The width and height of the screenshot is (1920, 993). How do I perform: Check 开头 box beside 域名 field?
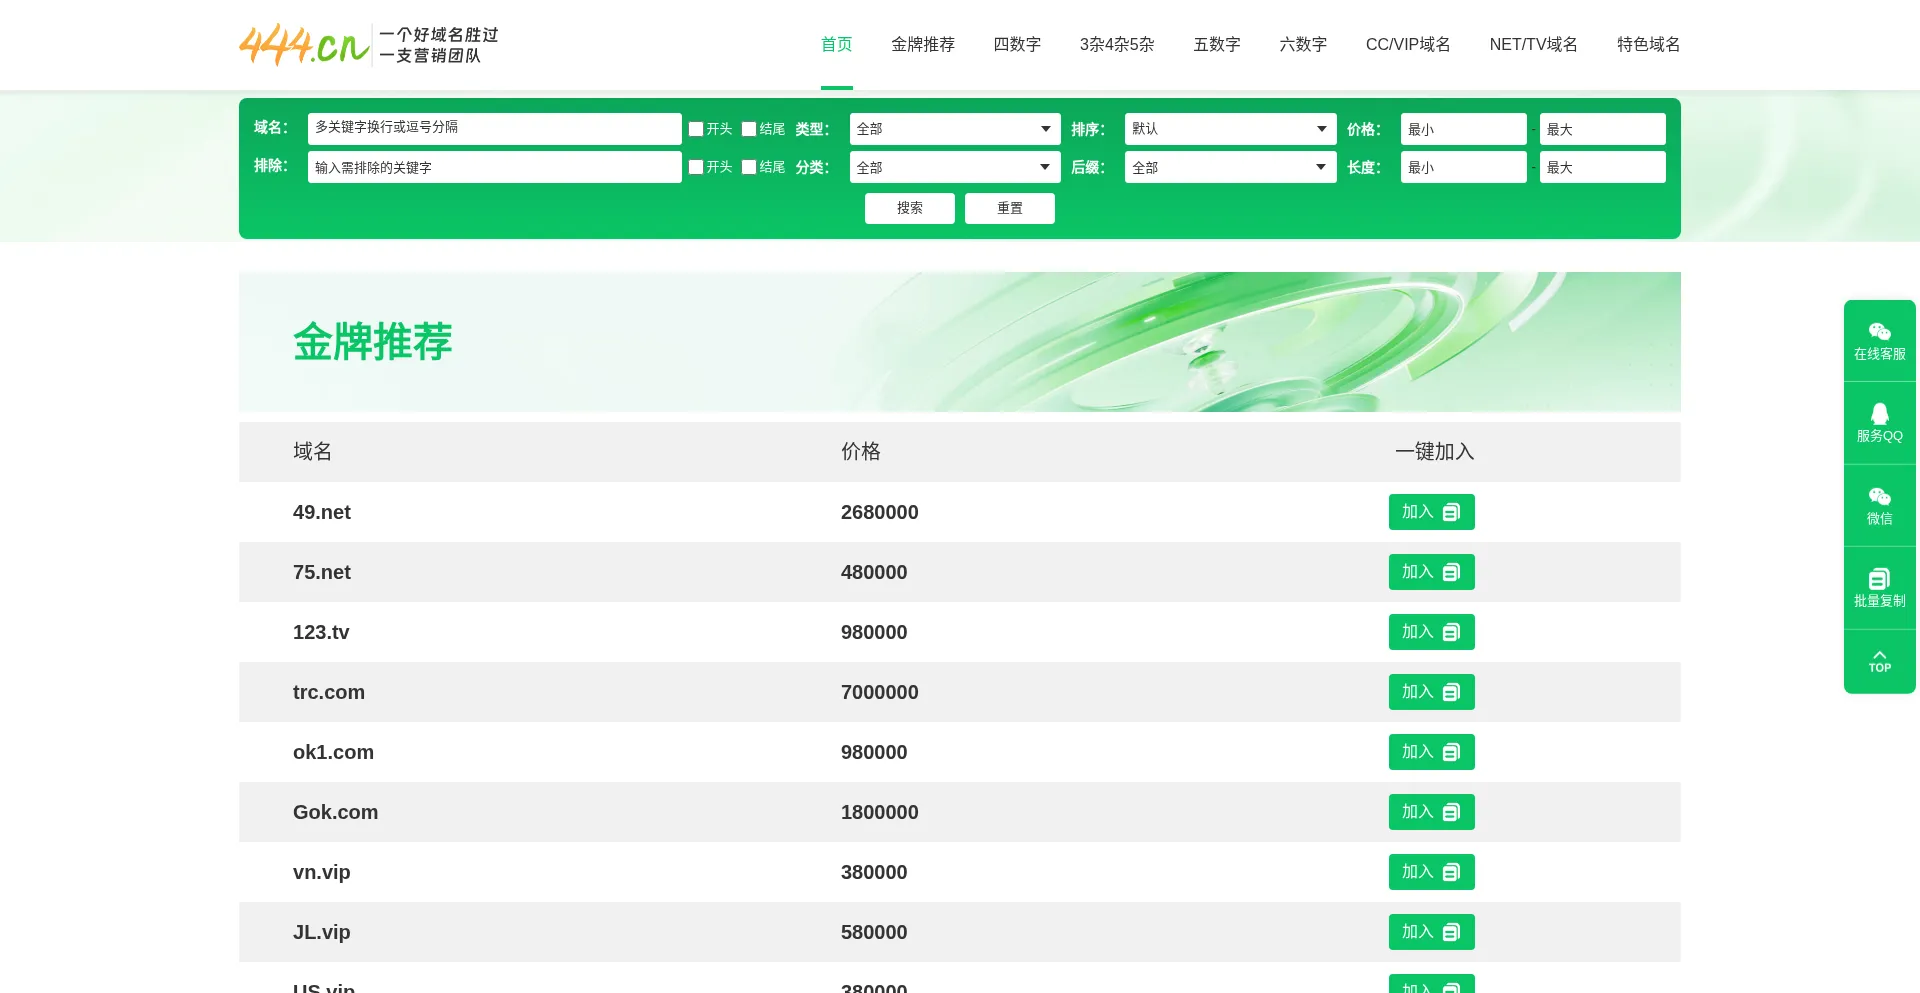696,129
